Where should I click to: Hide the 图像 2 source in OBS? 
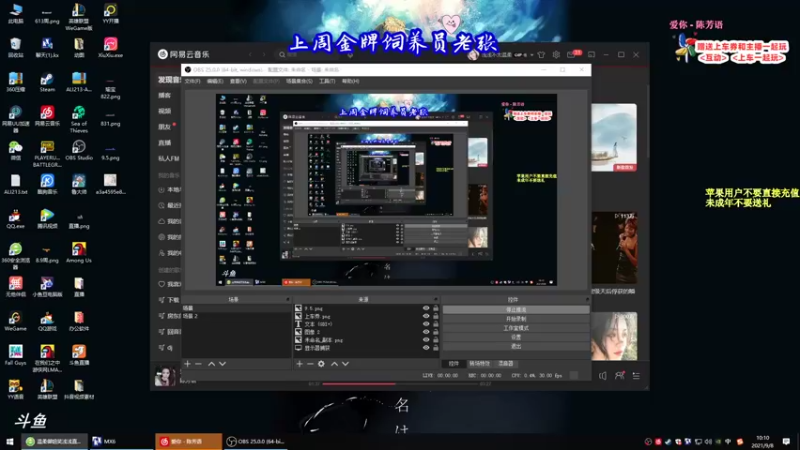click(426, 332)
